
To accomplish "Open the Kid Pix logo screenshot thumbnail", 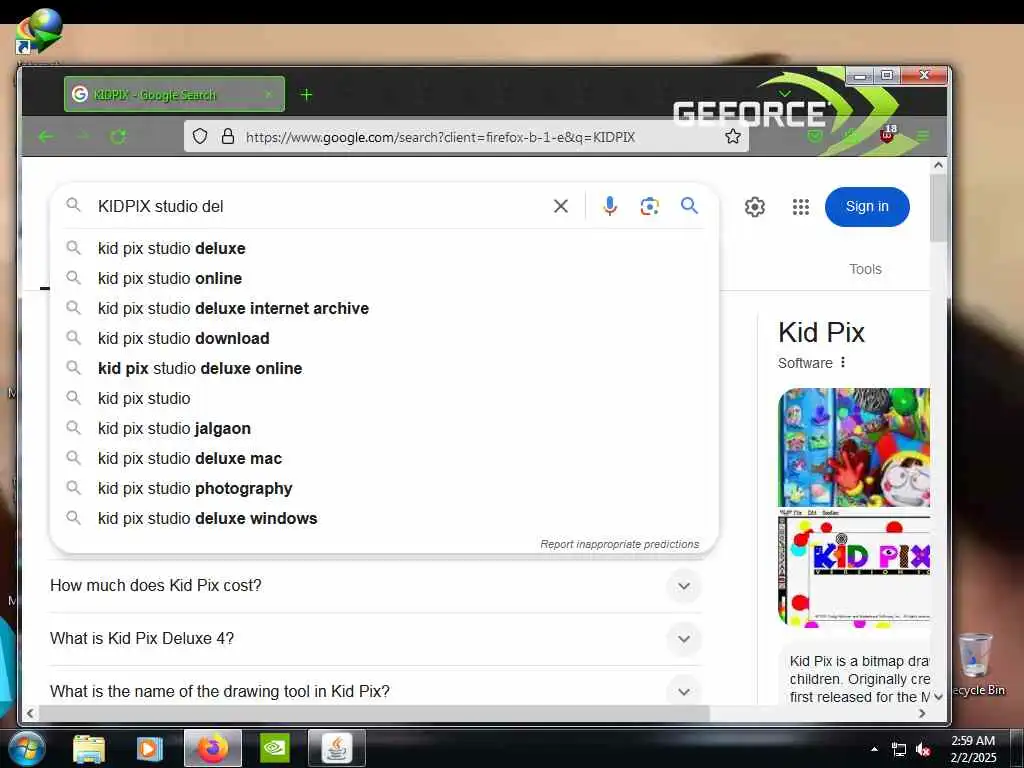I will pos(854,569).
